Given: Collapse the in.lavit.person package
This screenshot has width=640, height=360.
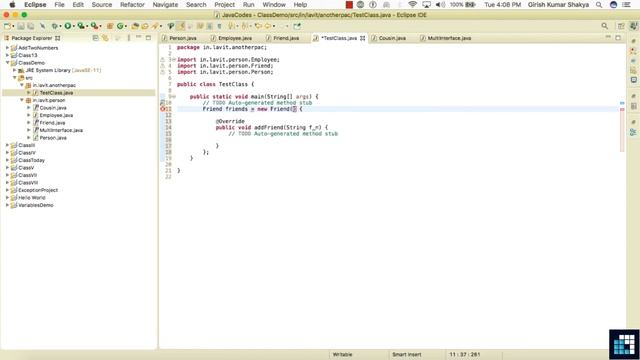Looking at the screenshot, I should [22, 100].
